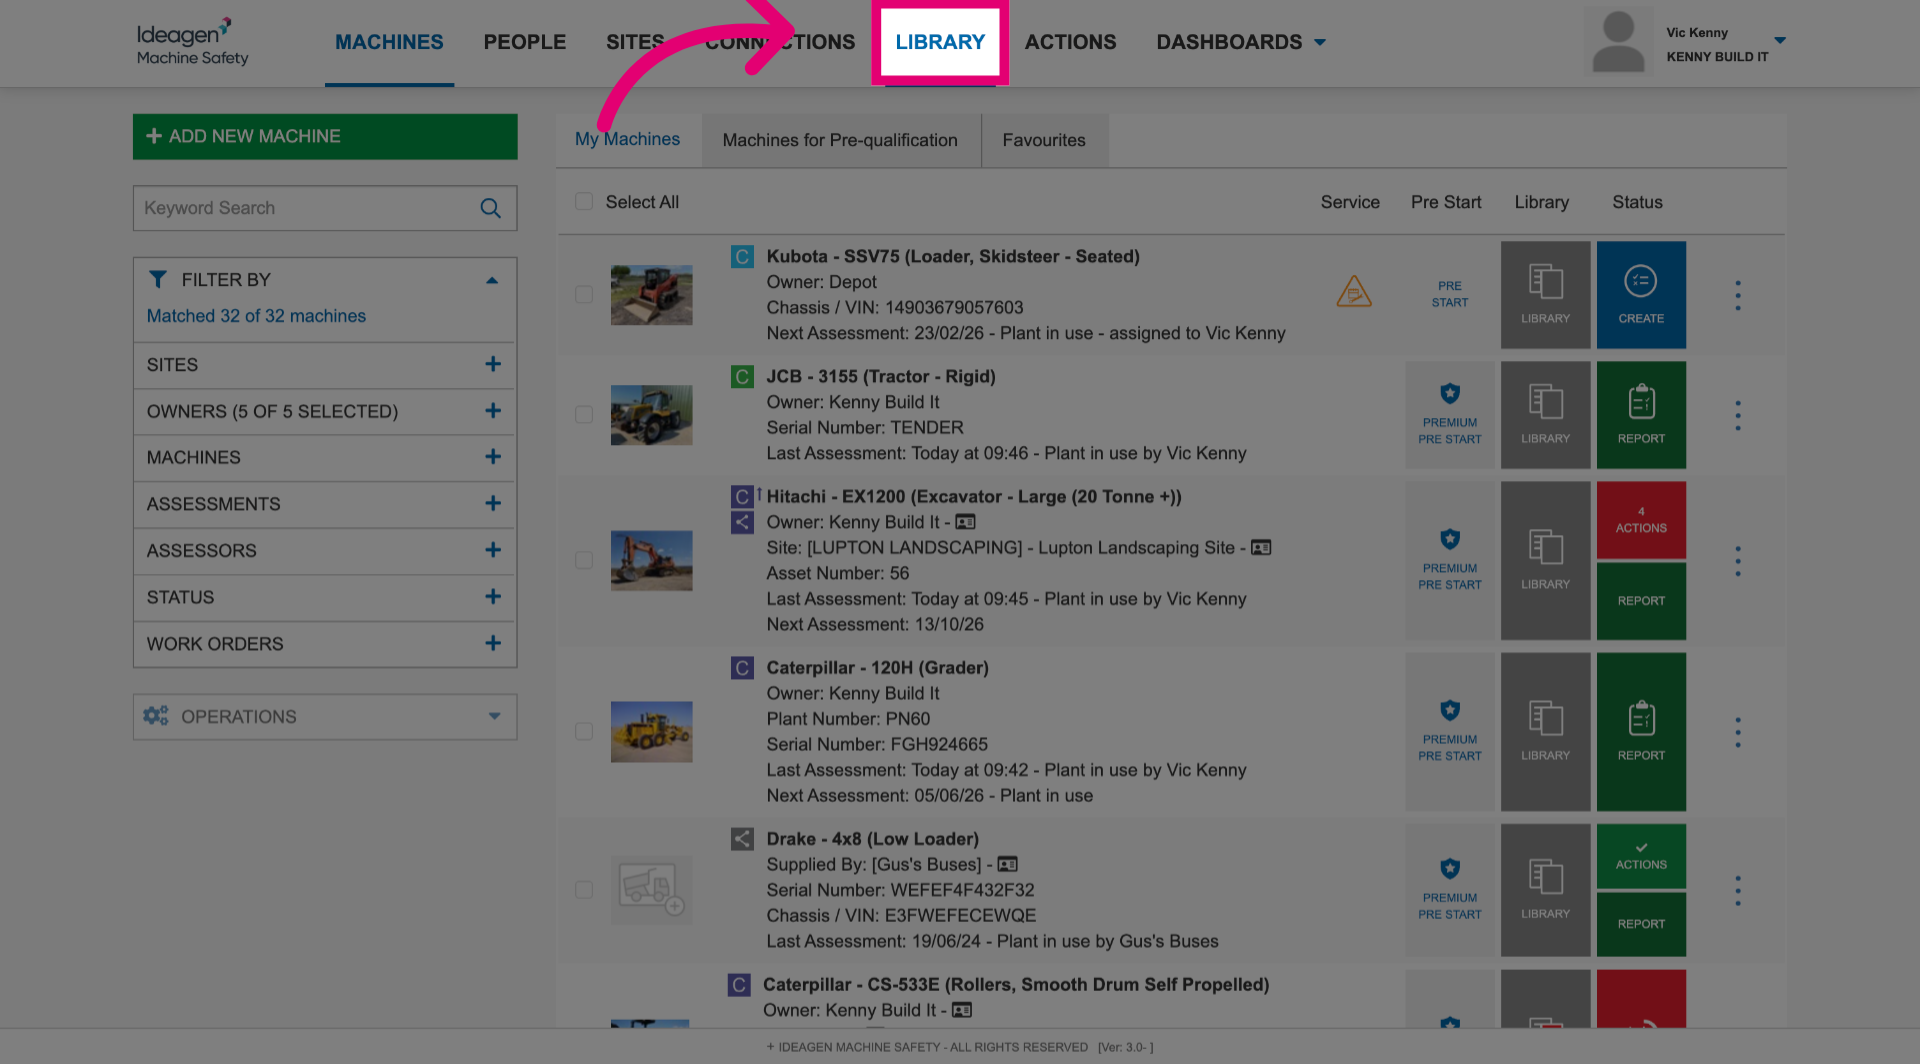Viewport: 1920px width, 1064px height.
Task: Tick the Kubota SSV75 row checkbox
Action: (x=584, y=294)
